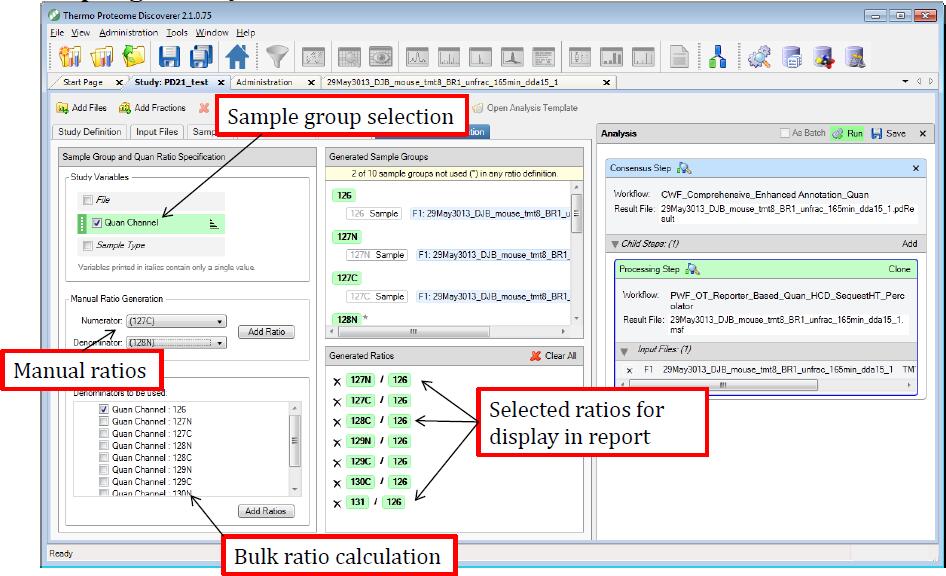This screenshot has height=576, width=946.
Task: Delete the 131 / 126 generated ratio
Action: click(x=337, y=502)
